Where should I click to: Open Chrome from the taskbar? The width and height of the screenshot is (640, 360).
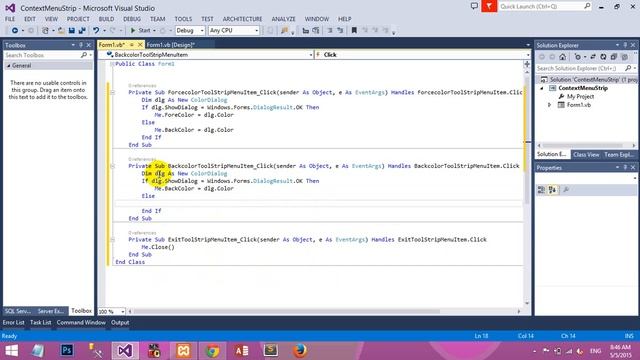pos(212,351)
